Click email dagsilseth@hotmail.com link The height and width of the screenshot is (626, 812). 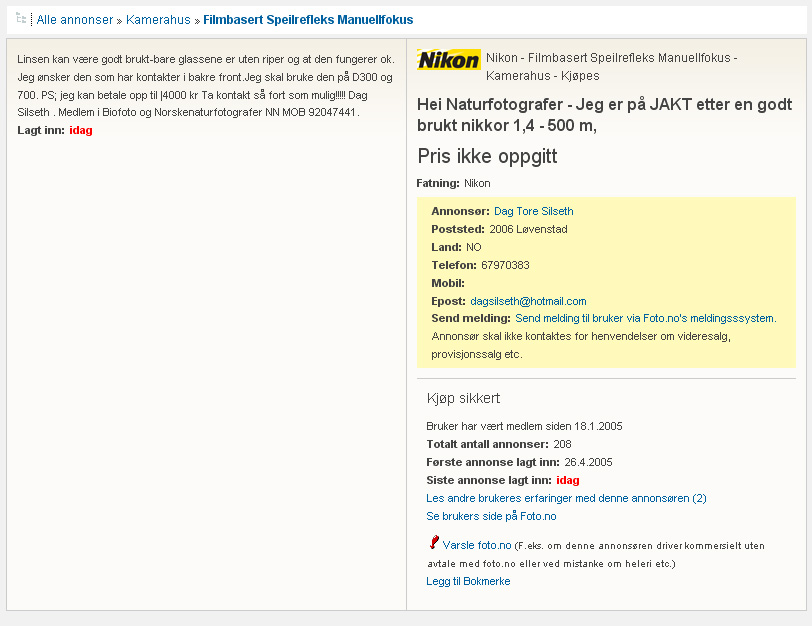528,301
